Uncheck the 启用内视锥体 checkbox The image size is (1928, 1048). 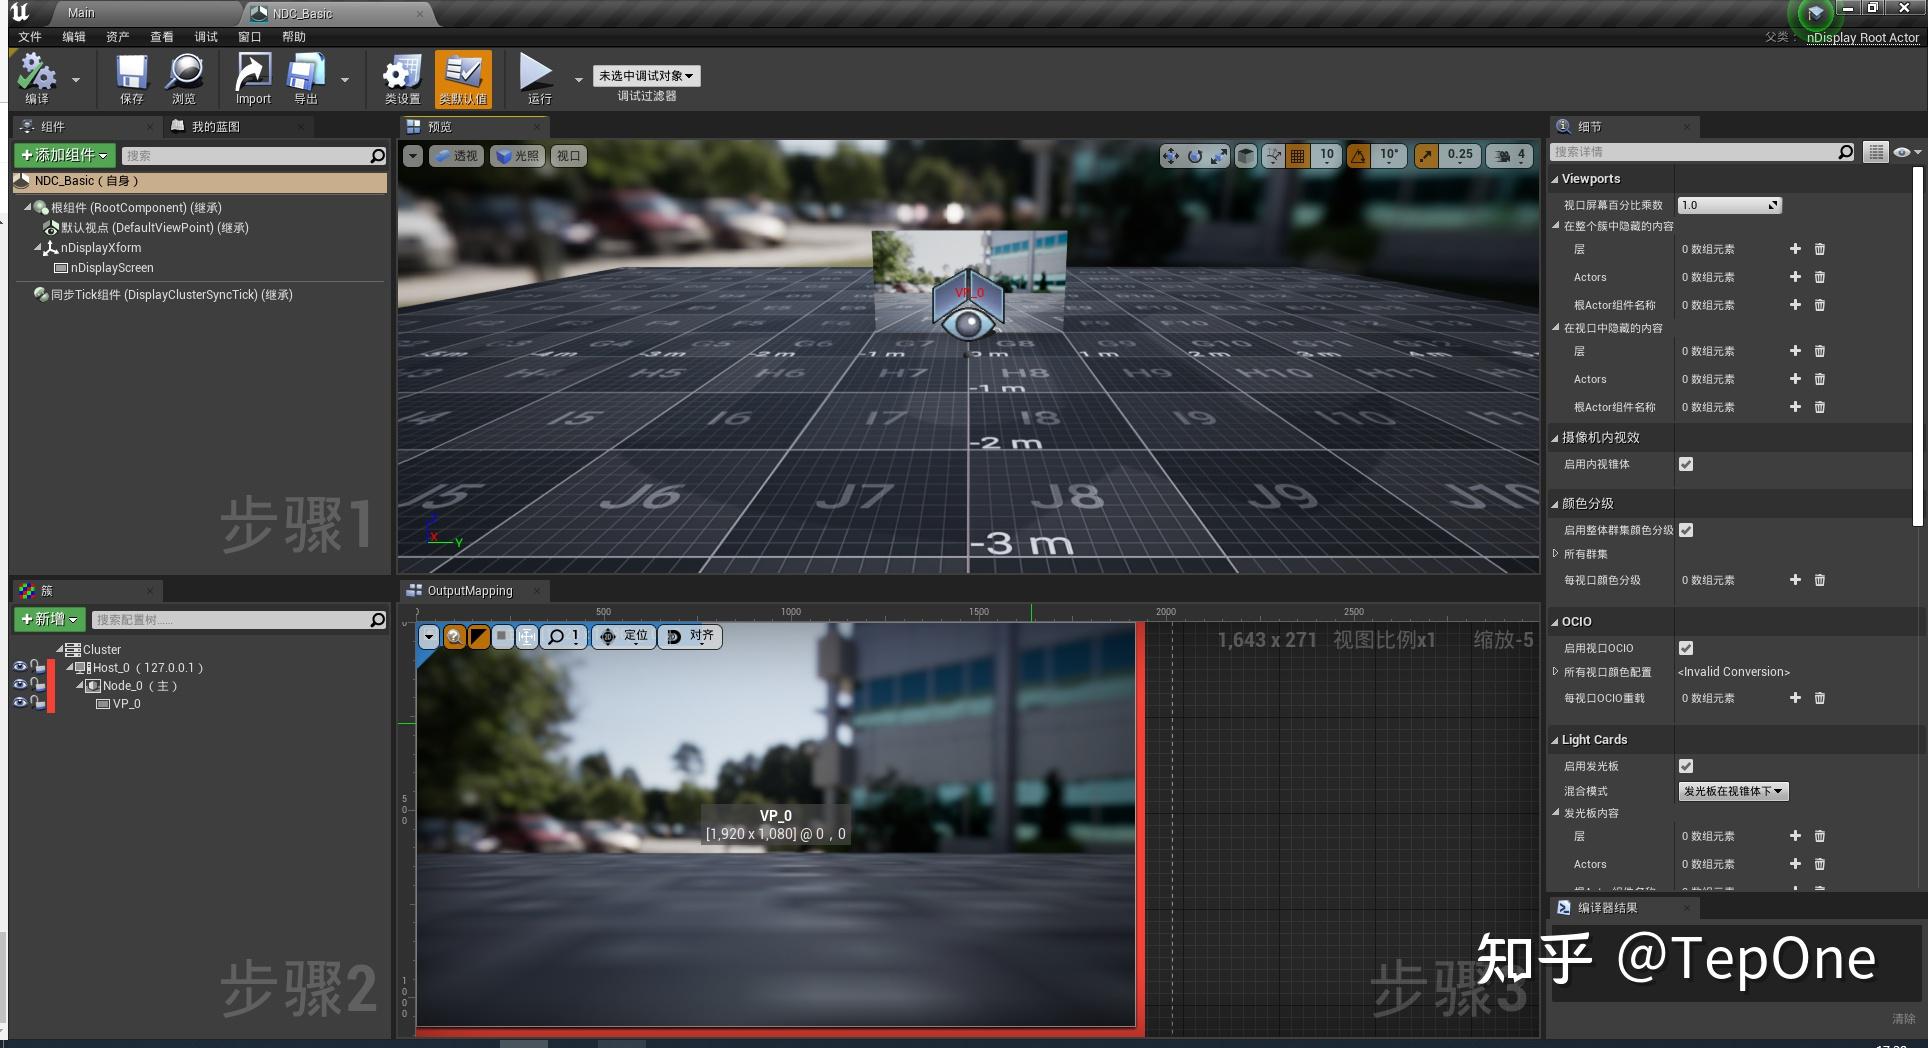tap(1686, 464)
